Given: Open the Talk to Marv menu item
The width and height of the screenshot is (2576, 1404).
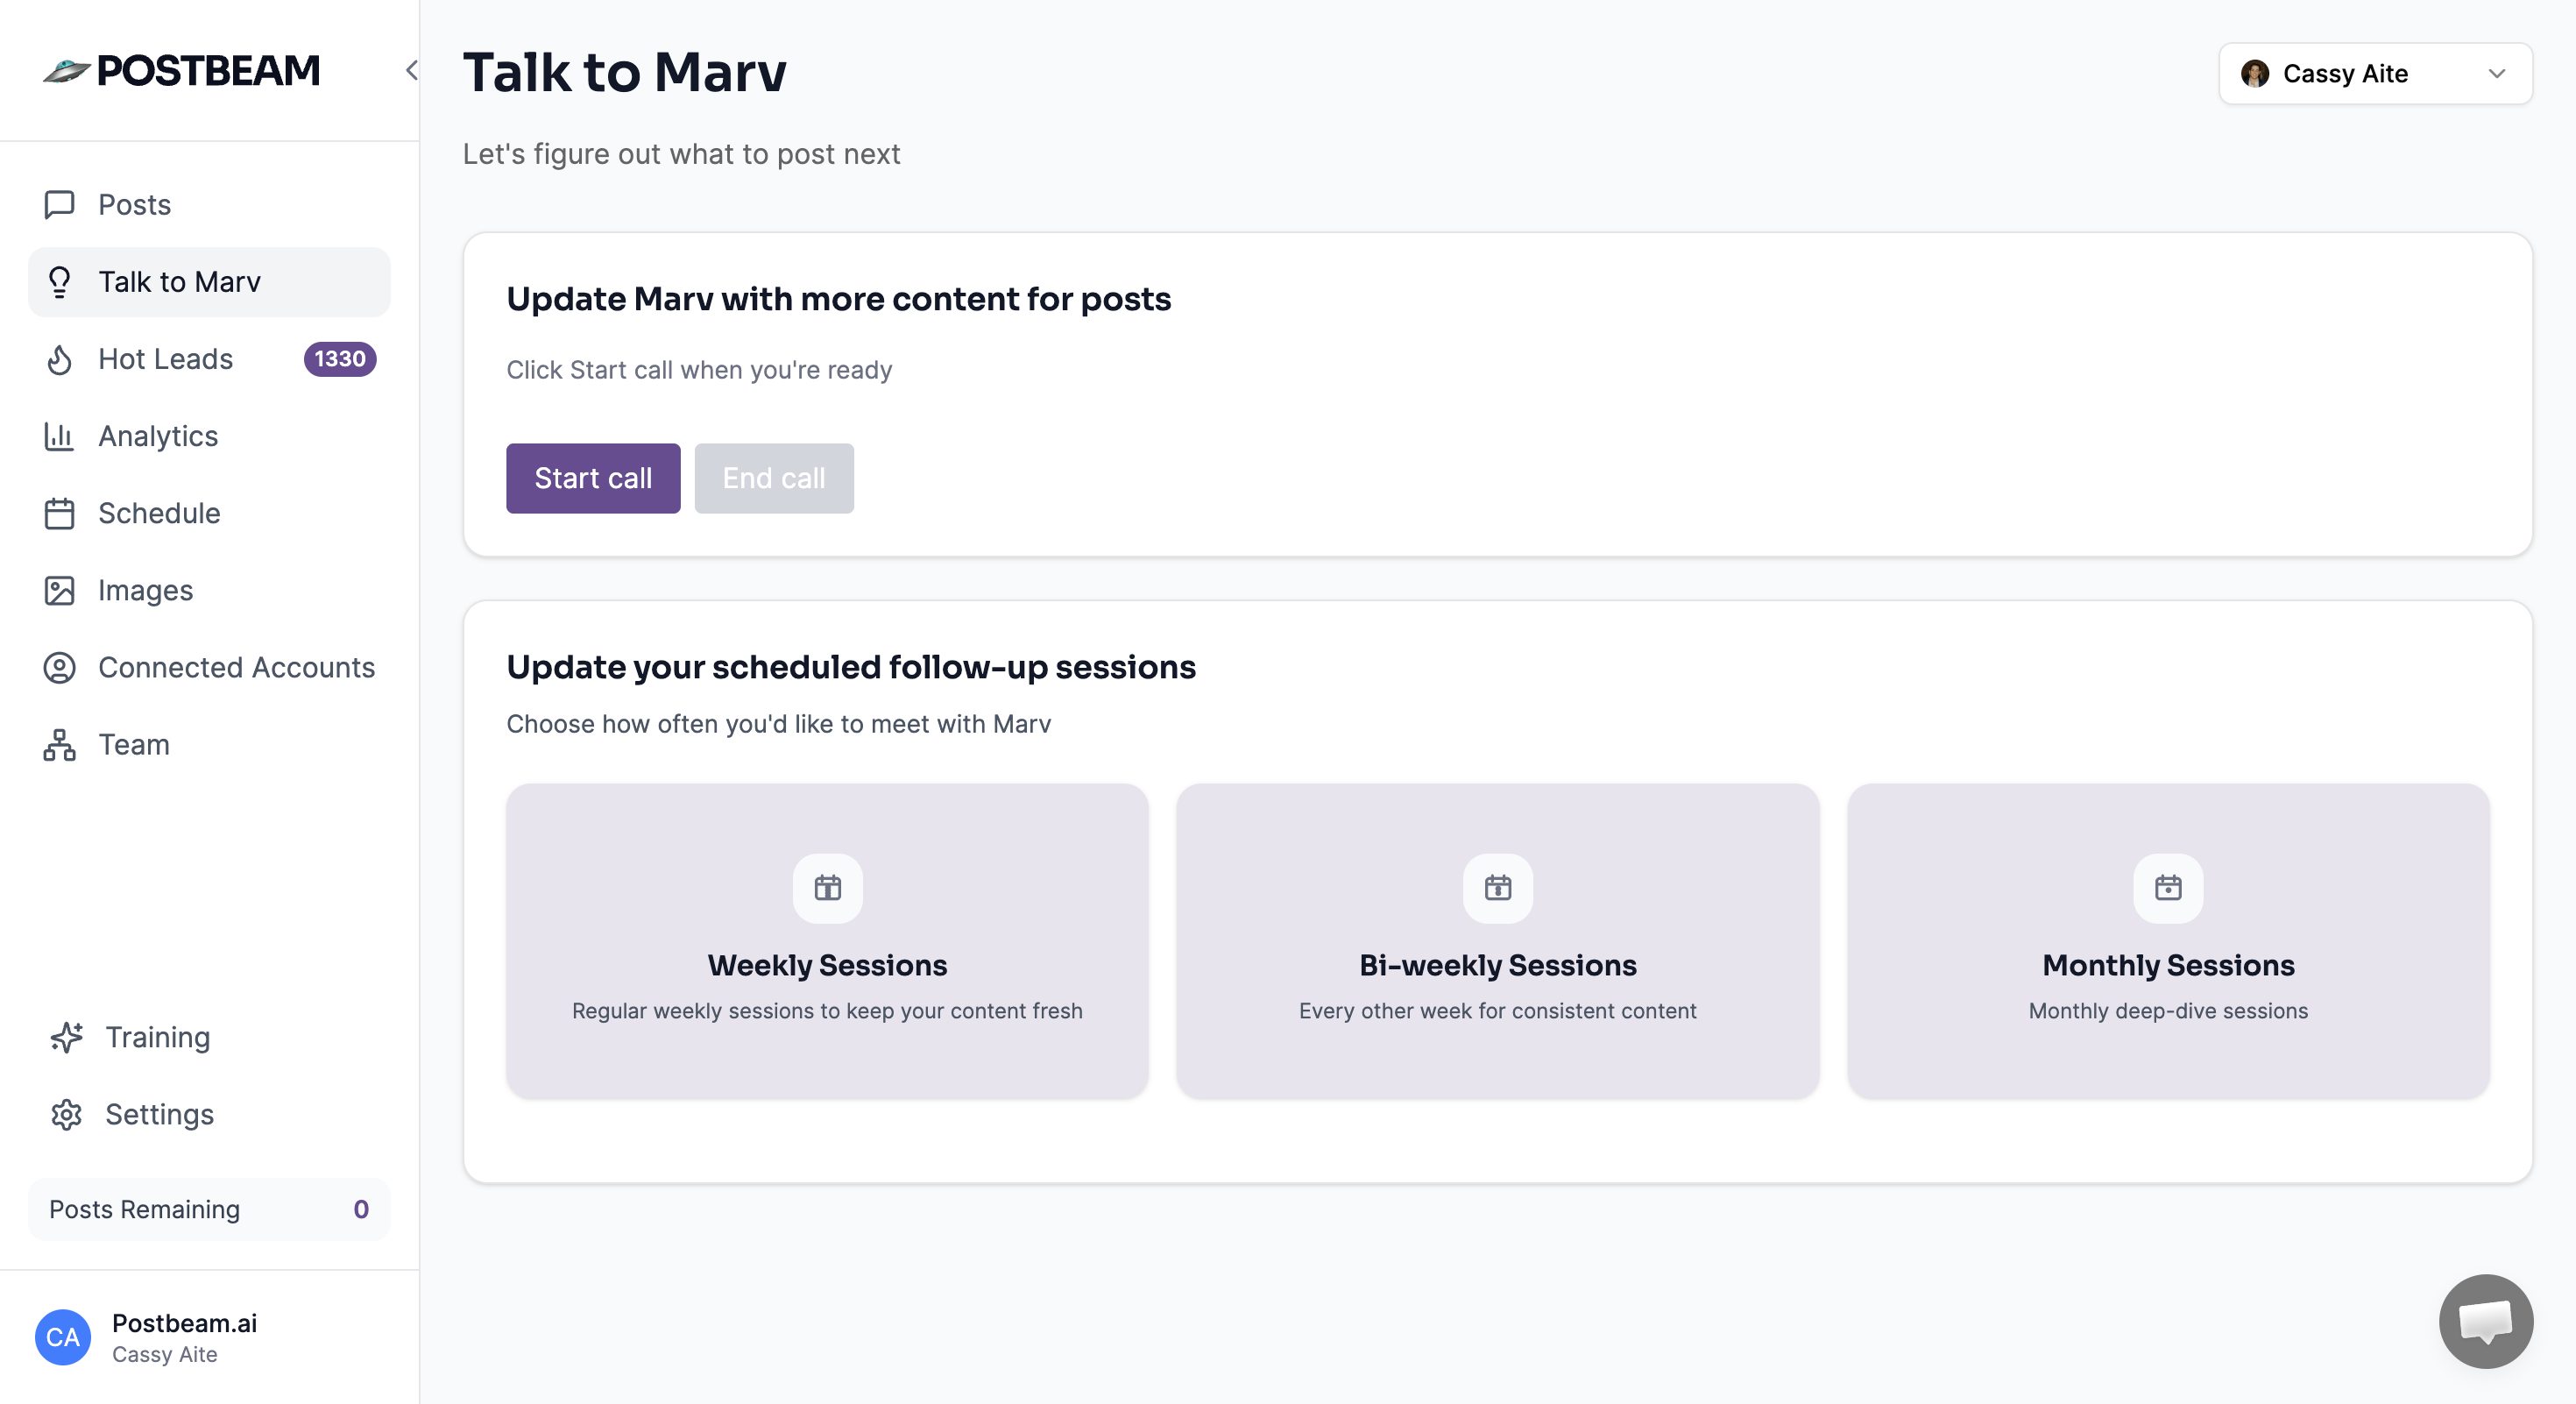Looking at the screenshot, I should 179,282.
